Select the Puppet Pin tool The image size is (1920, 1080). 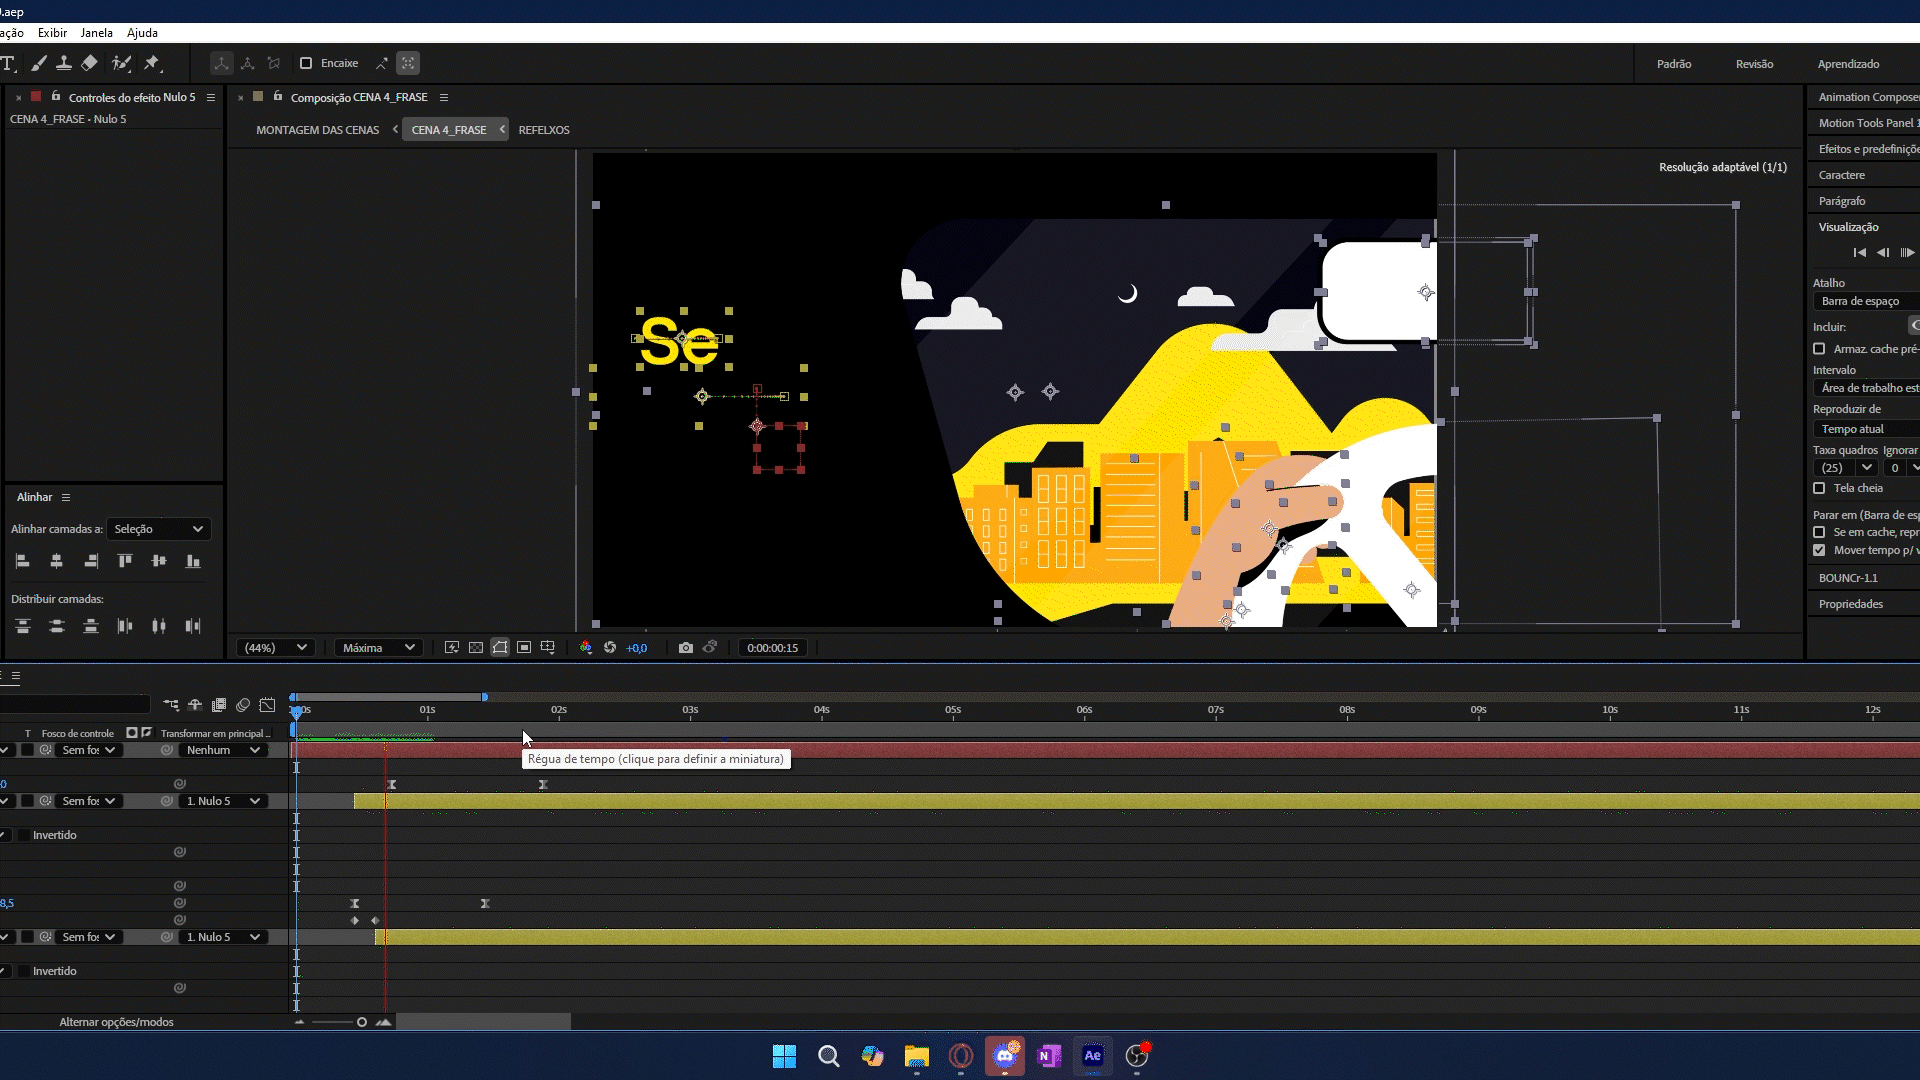[152, 63]
